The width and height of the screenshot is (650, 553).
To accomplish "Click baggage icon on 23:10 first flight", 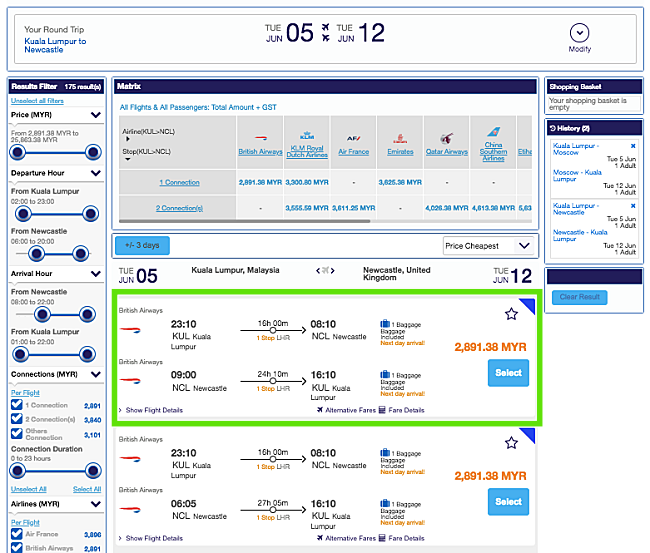I will 385,324.
